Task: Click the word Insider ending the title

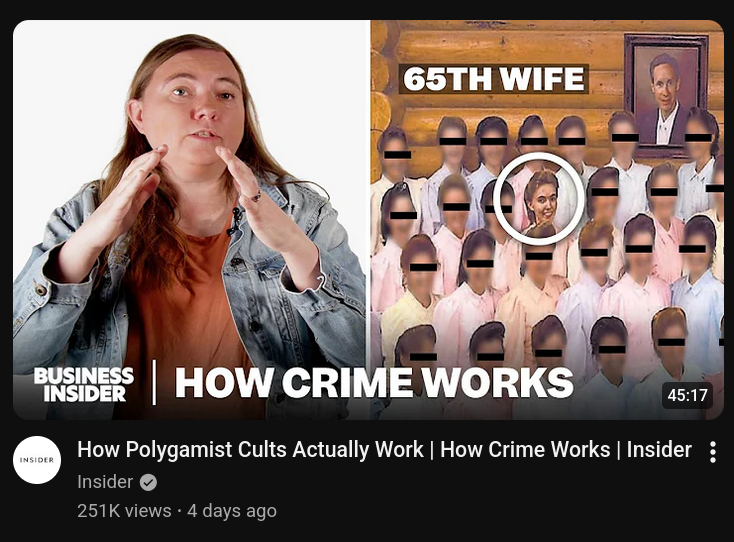Action: point(659,450)
